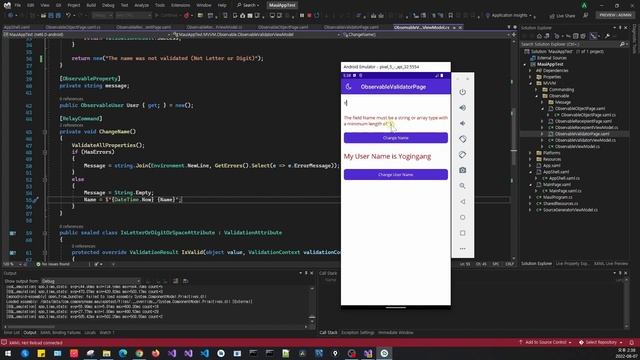Expand the Platforms folder
Screen dimensions: 640x360
coord(530,153)
